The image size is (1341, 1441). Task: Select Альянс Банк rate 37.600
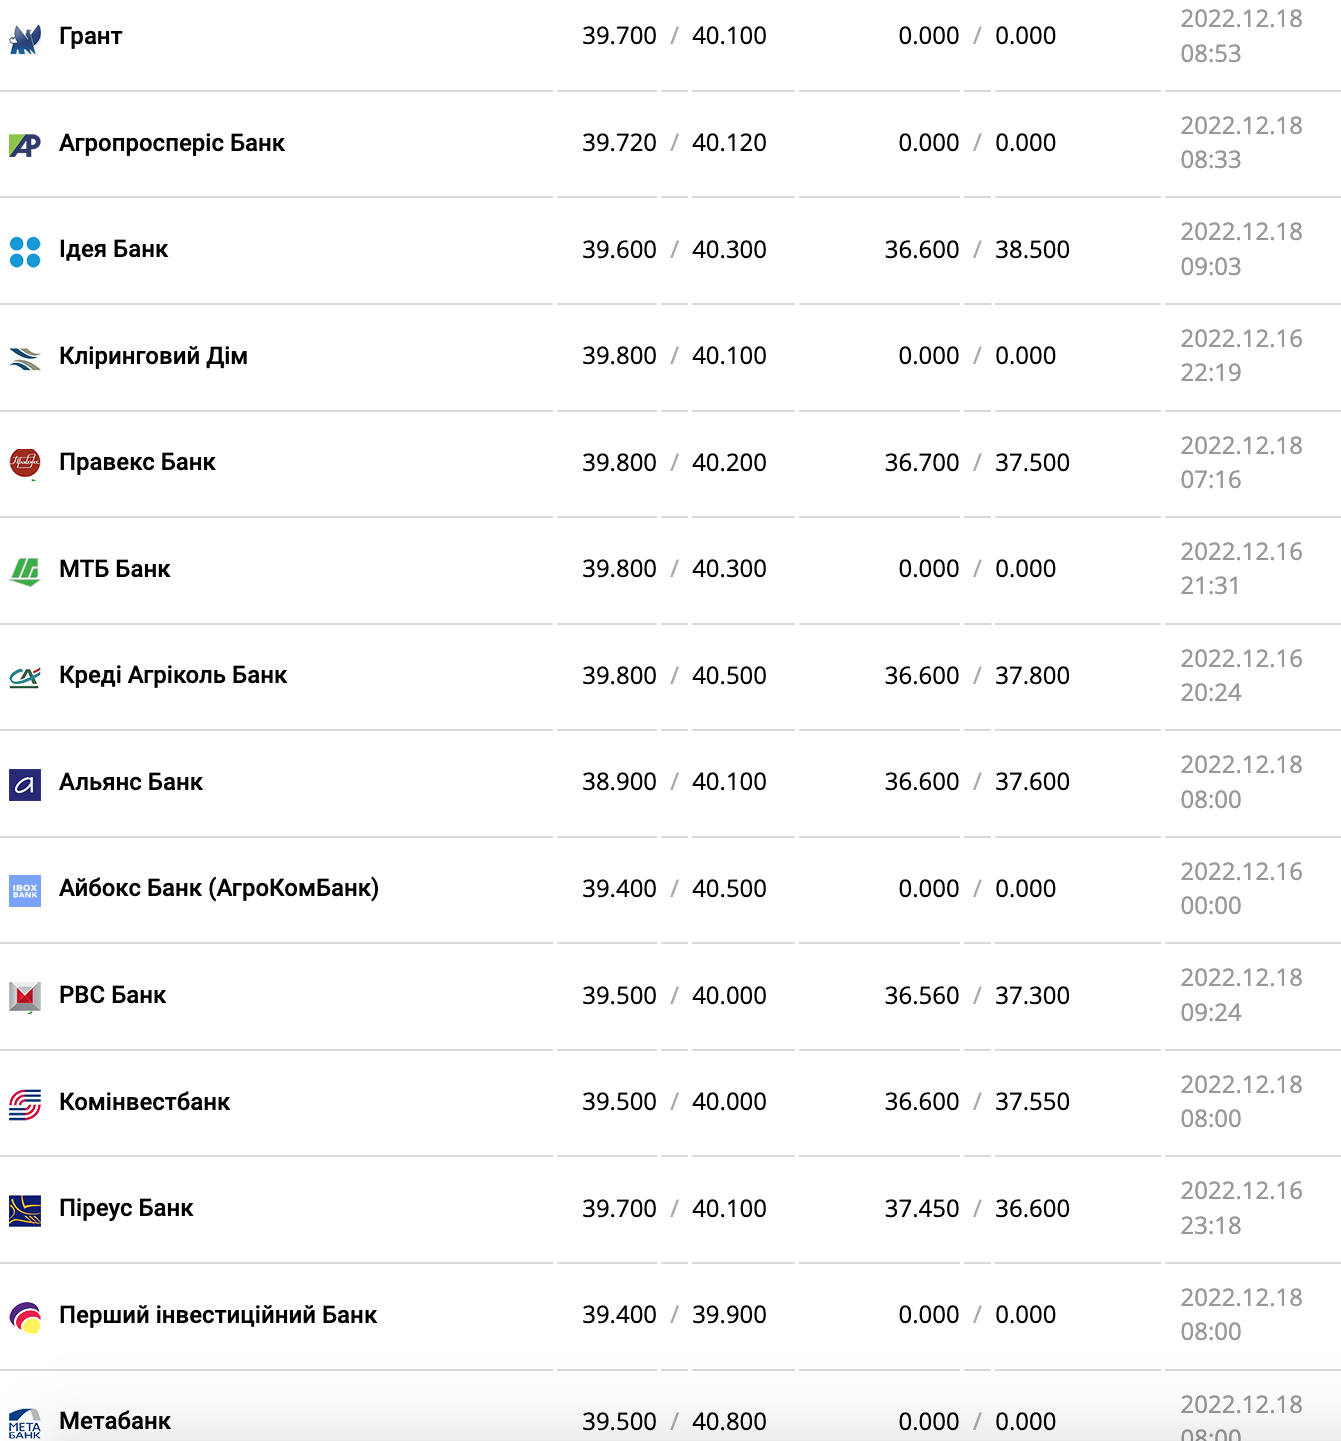[x=1032, y=782]
